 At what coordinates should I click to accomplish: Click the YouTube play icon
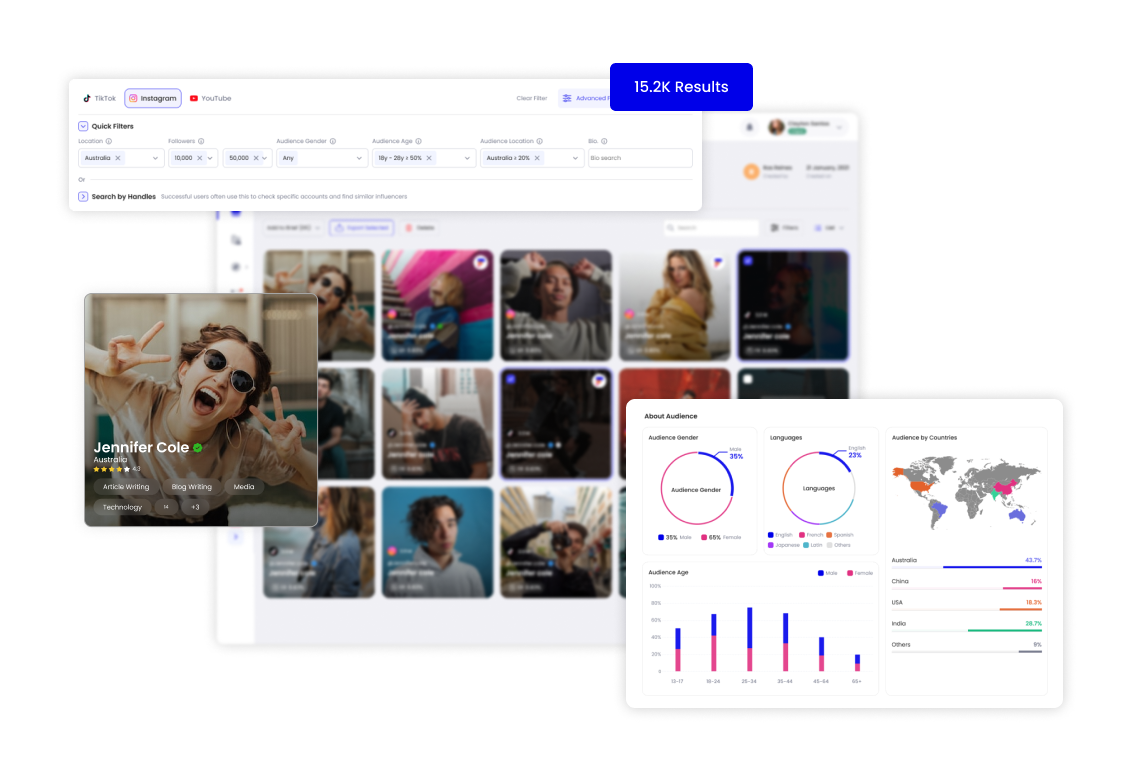193,98
